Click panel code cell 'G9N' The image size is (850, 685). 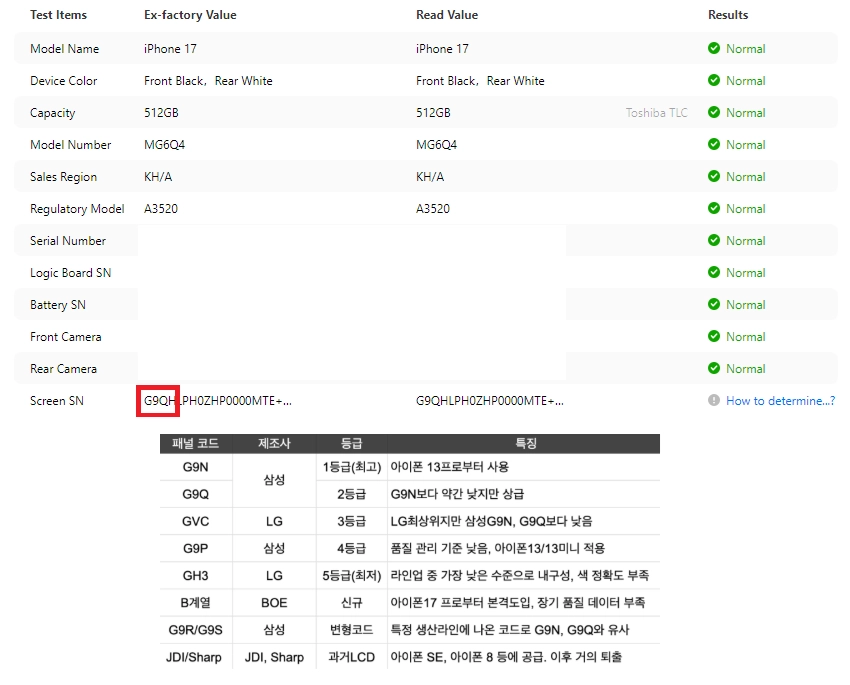click(x=195, y=467)
